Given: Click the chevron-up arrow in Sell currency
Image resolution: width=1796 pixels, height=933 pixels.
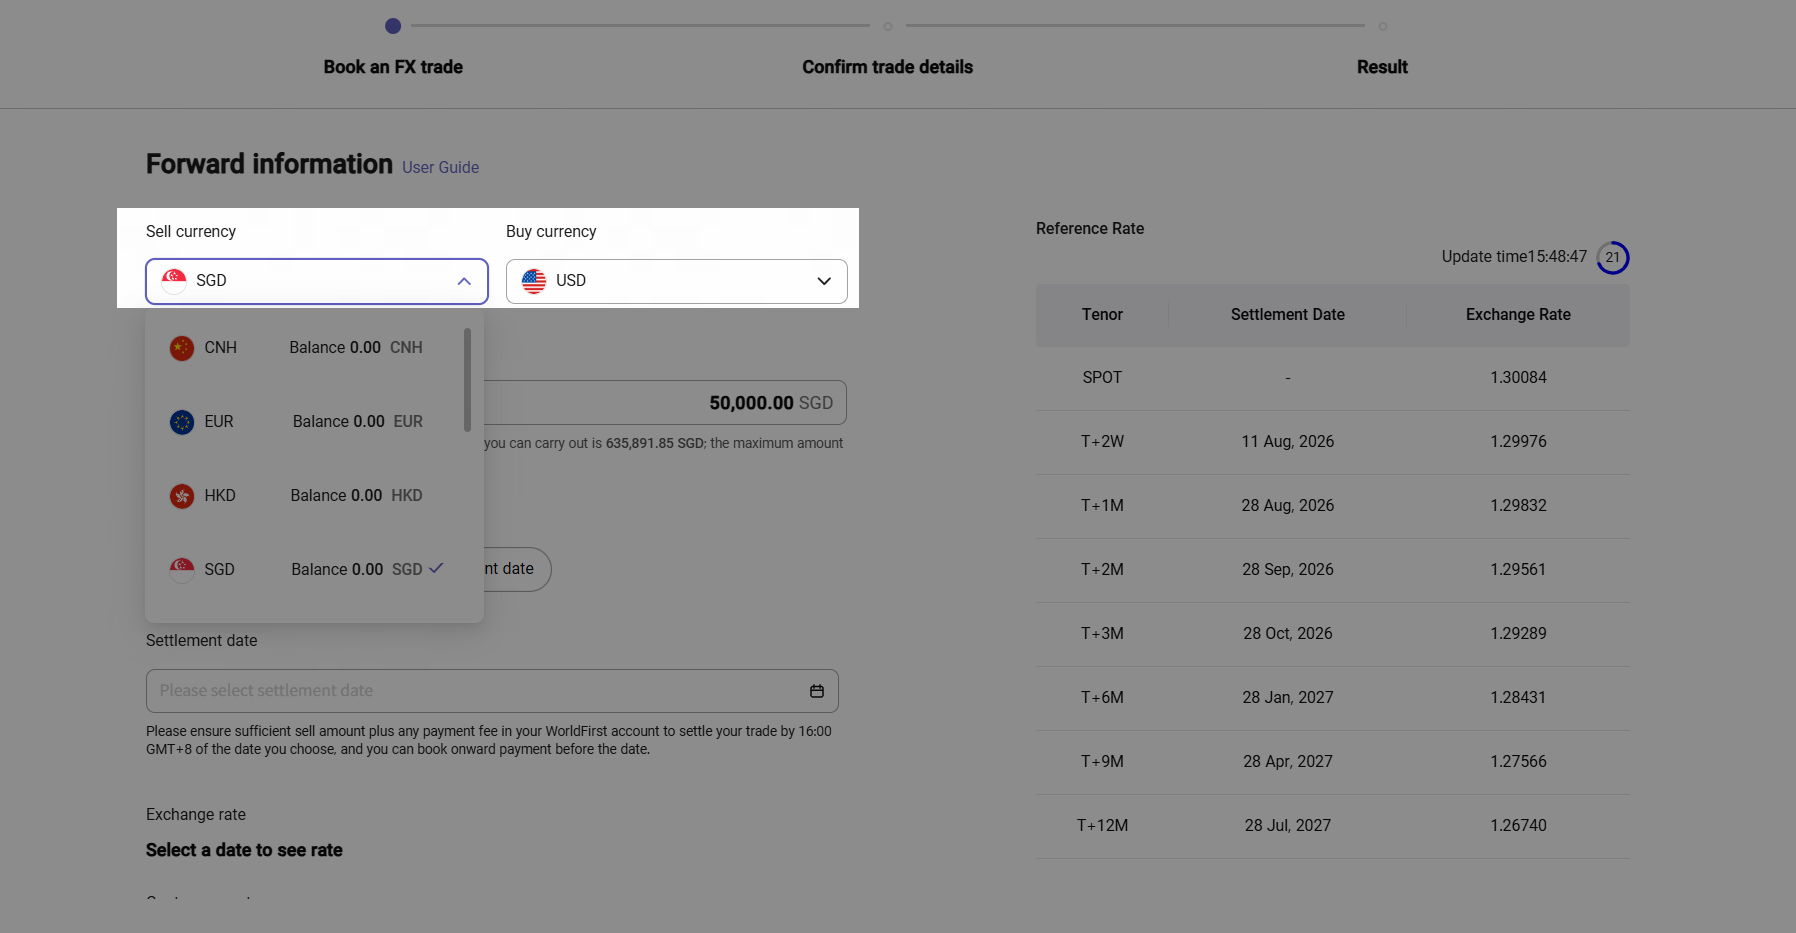Looking at the screenshot, I should coord(464,281).
